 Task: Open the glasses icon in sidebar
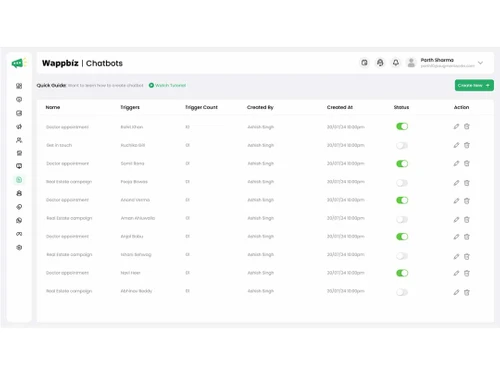(19, 234)
